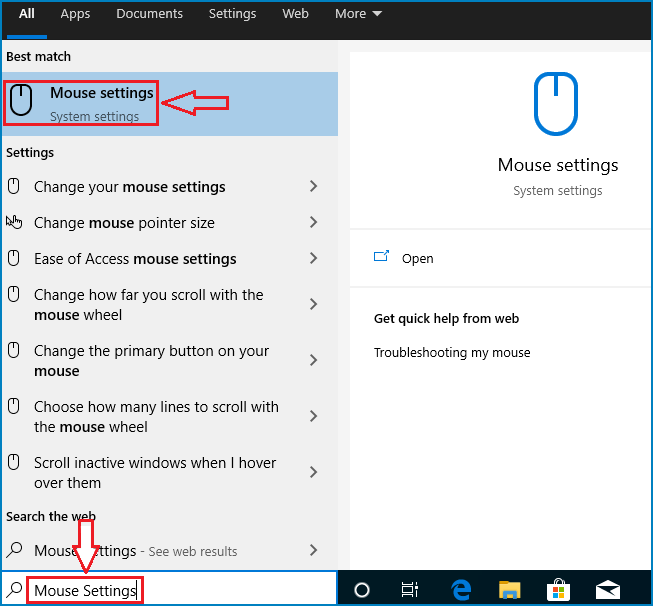Screen dimensions: 653x606
Task: Expand chevron for Scroll inactive windows result
Action: click(x=314, y=472)
